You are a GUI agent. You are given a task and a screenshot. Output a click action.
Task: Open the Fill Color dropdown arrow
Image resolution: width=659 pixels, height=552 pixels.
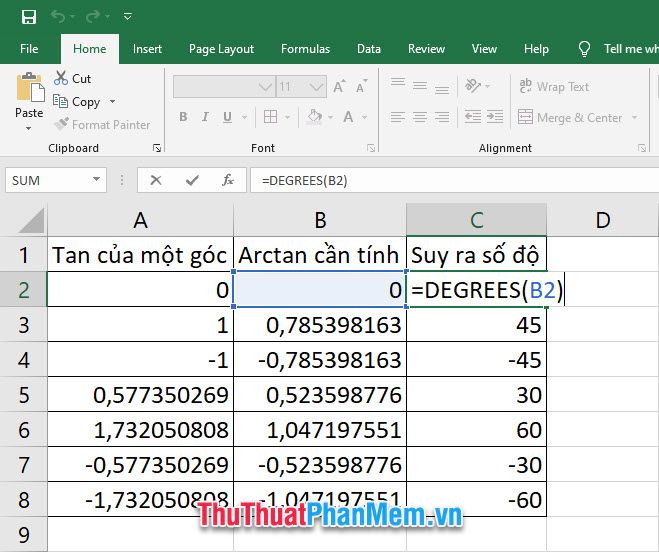pyautogui.click(x=331, y=117)
